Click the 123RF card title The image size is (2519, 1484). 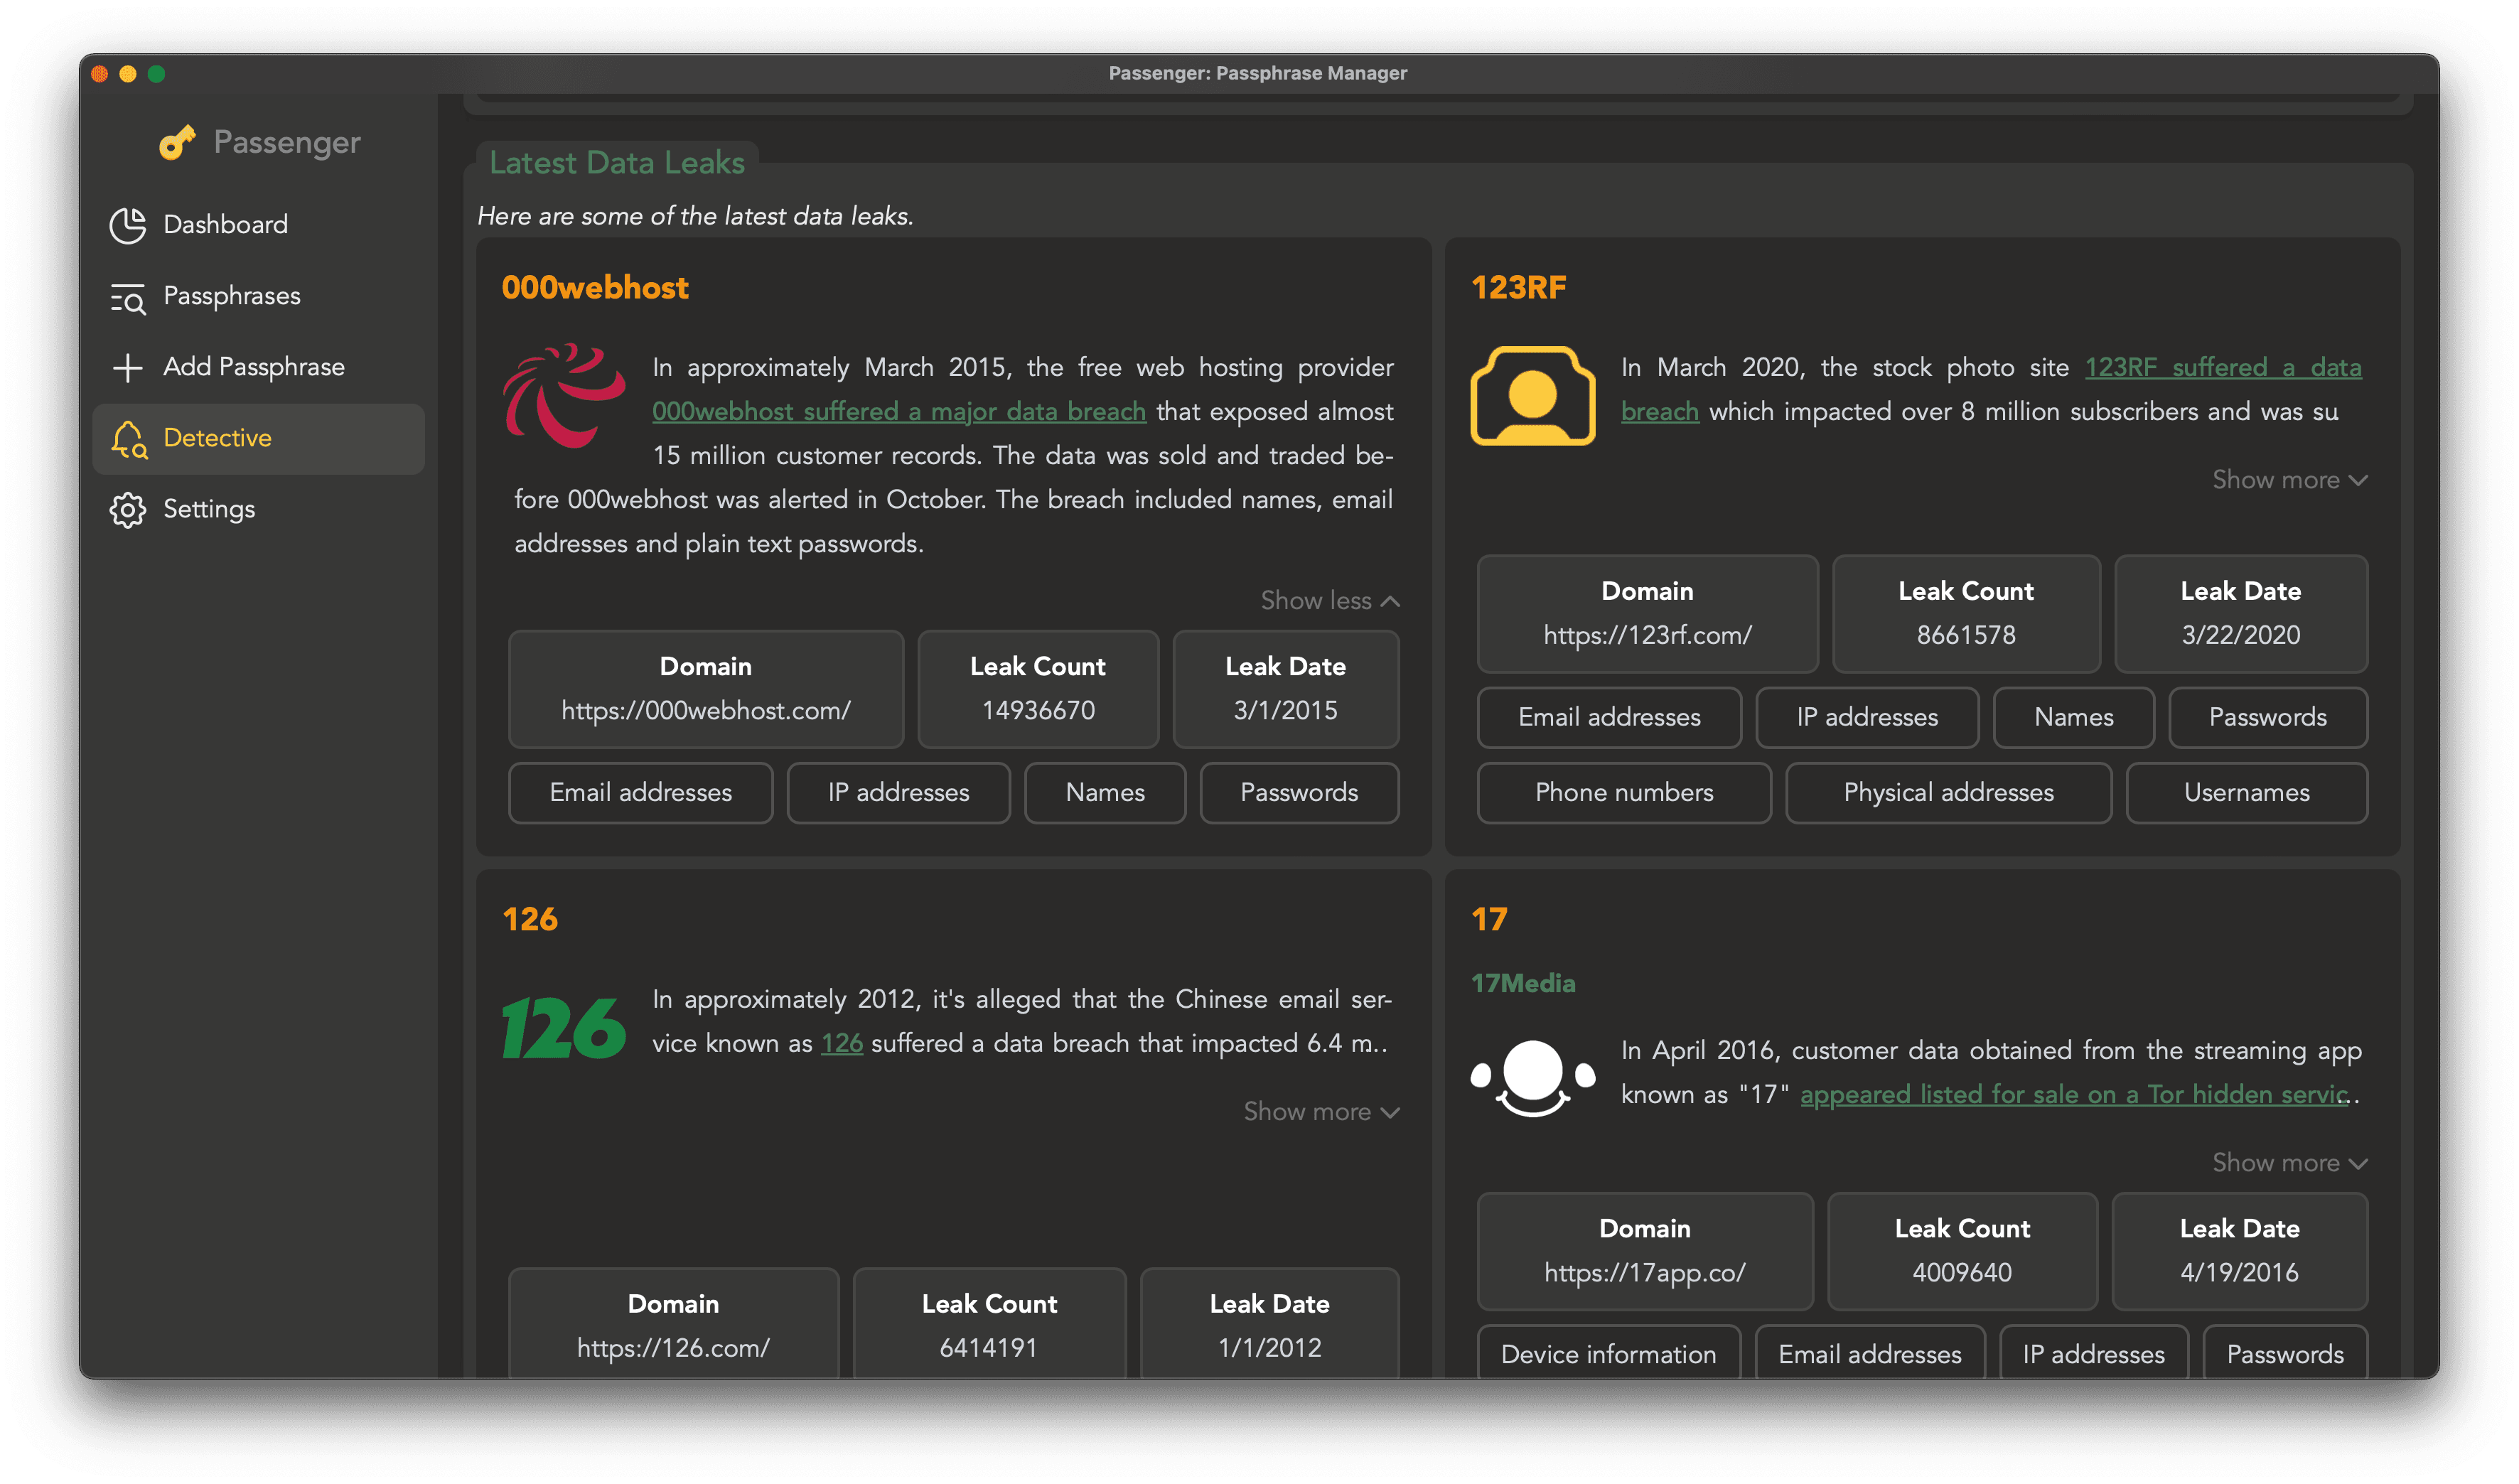(x=1518, y=288)
